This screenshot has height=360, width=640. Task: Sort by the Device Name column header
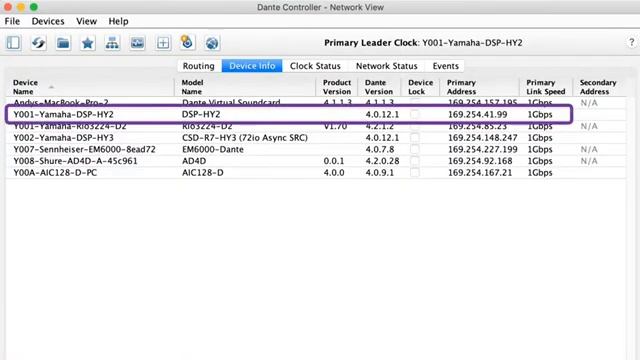[90, 87]
